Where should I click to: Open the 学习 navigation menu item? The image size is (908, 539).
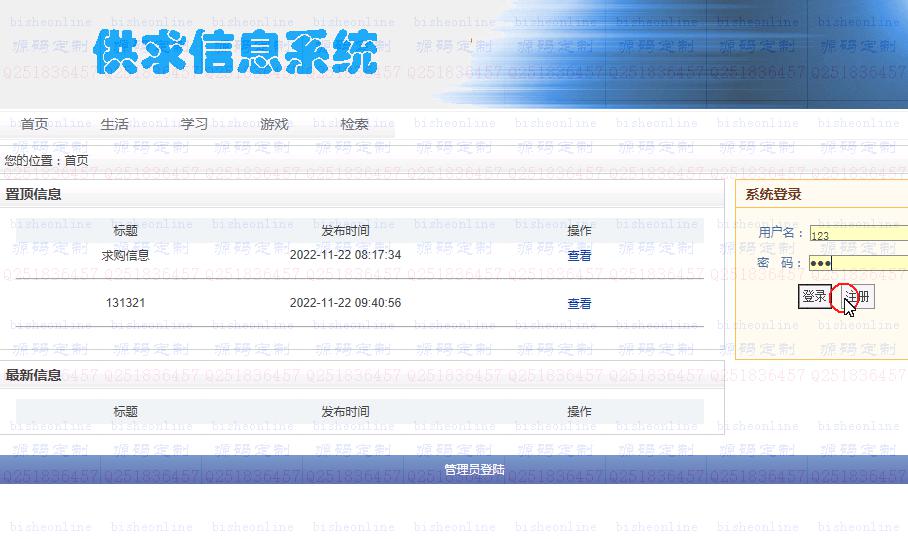pos(194,124)
